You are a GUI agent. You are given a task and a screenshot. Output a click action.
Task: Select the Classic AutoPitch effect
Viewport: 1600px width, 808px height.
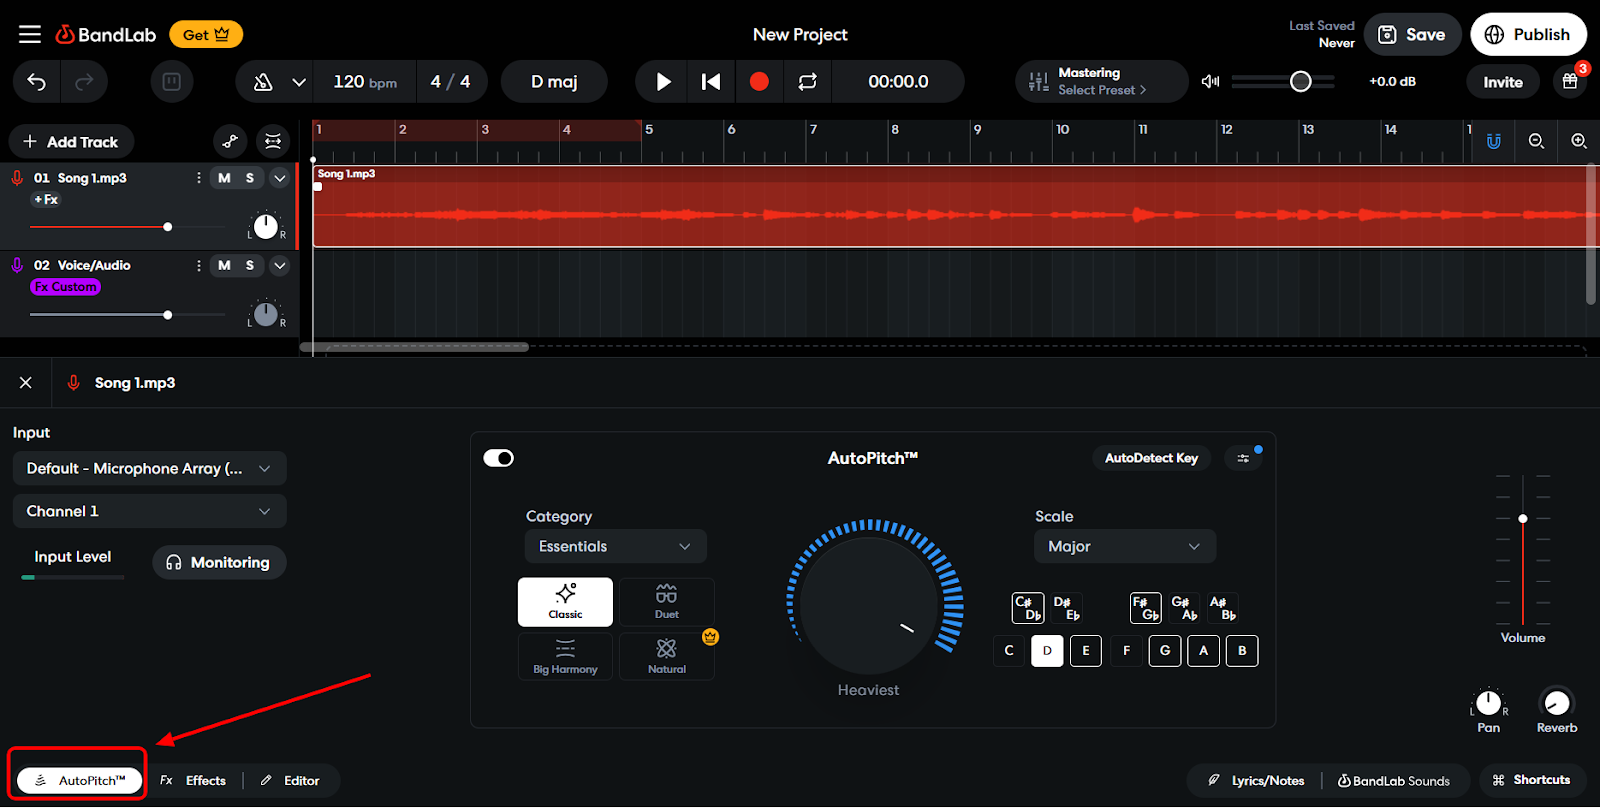[565, 602]
